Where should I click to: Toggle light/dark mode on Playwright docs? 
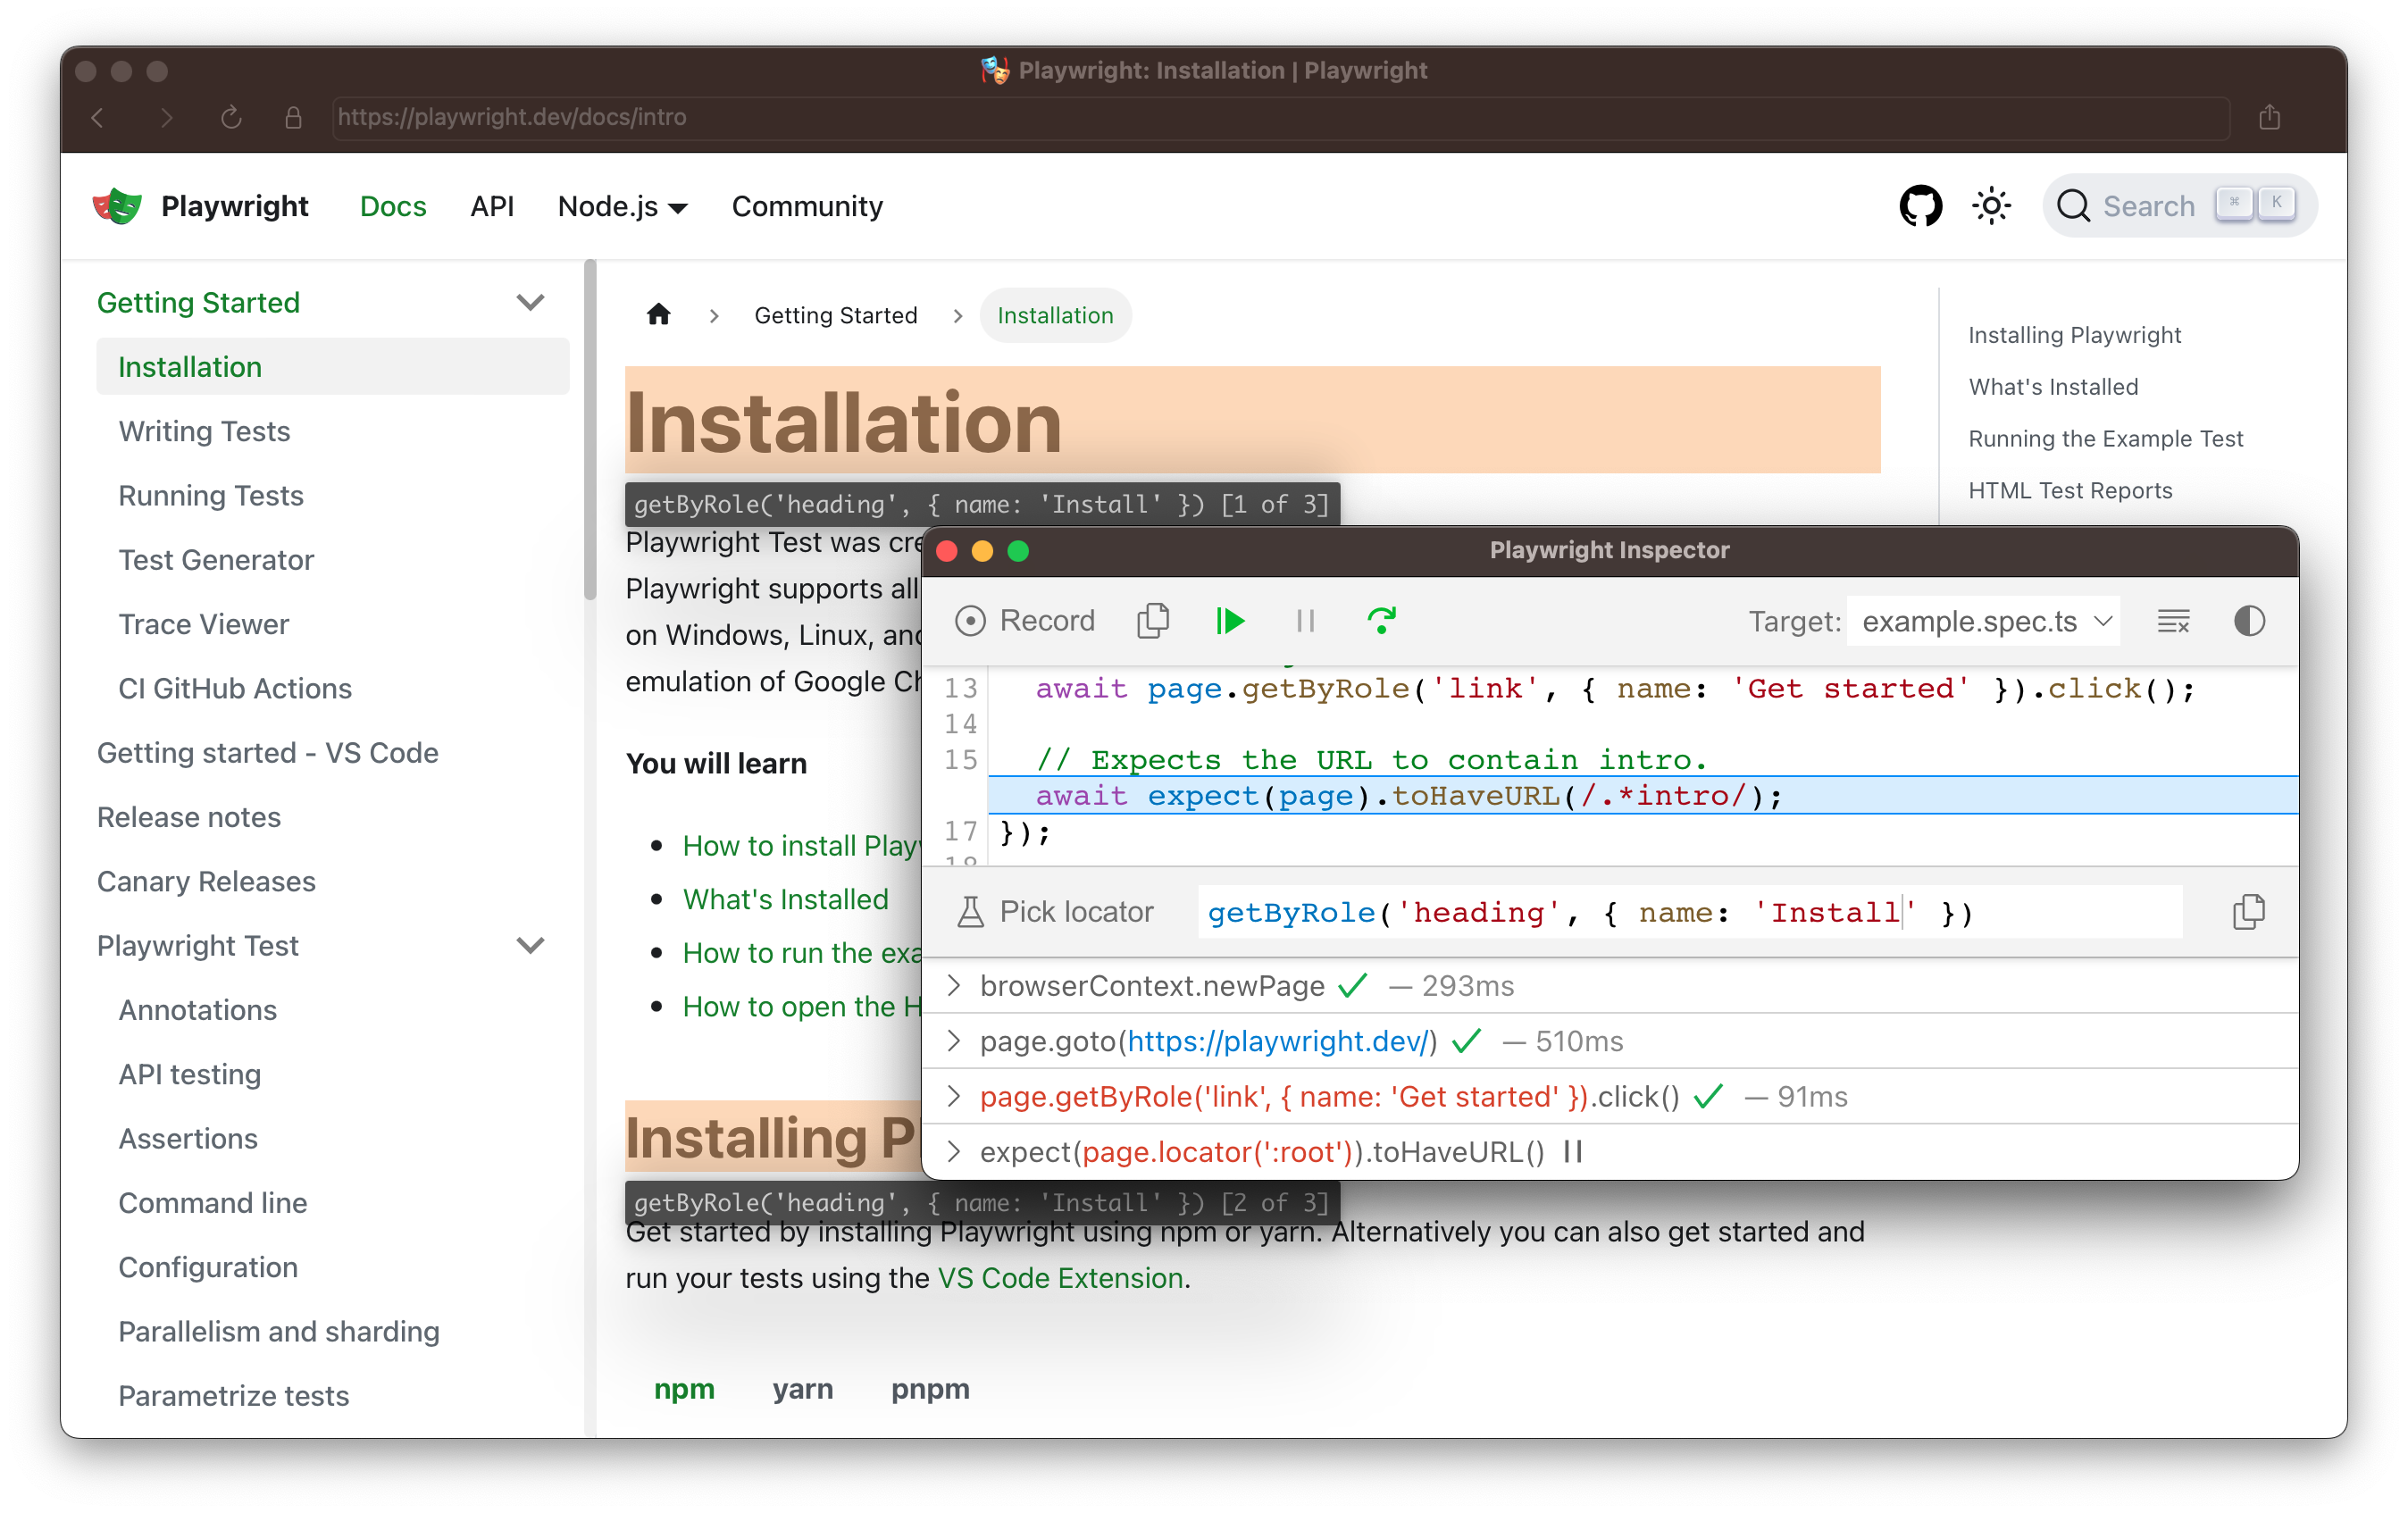1992,205
